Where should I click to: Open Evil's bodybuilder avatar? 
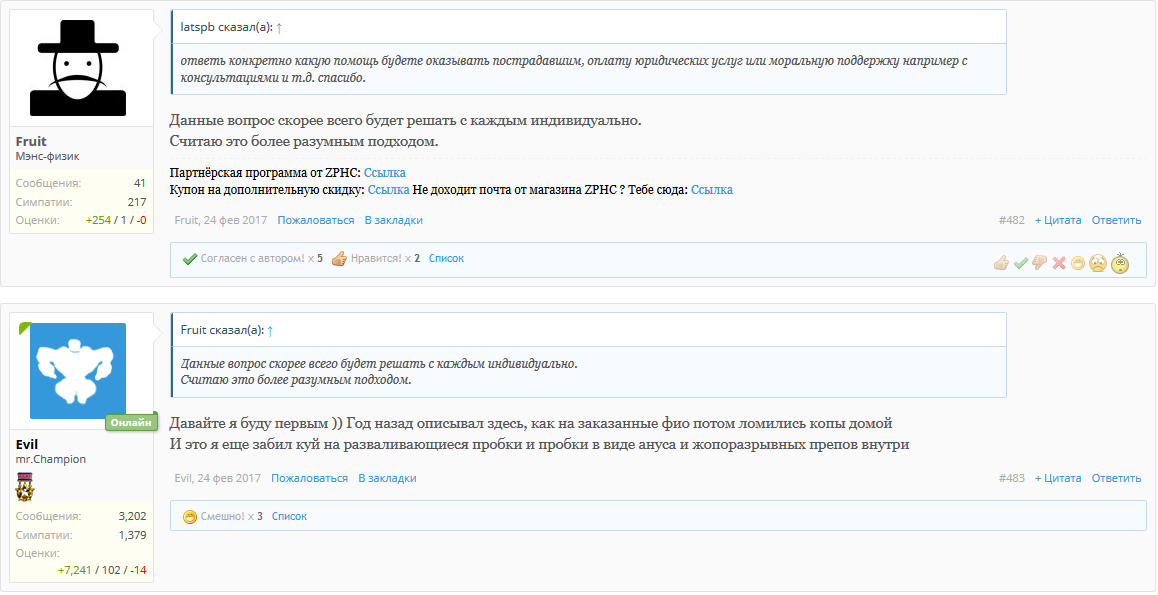(x=78, y=371)
